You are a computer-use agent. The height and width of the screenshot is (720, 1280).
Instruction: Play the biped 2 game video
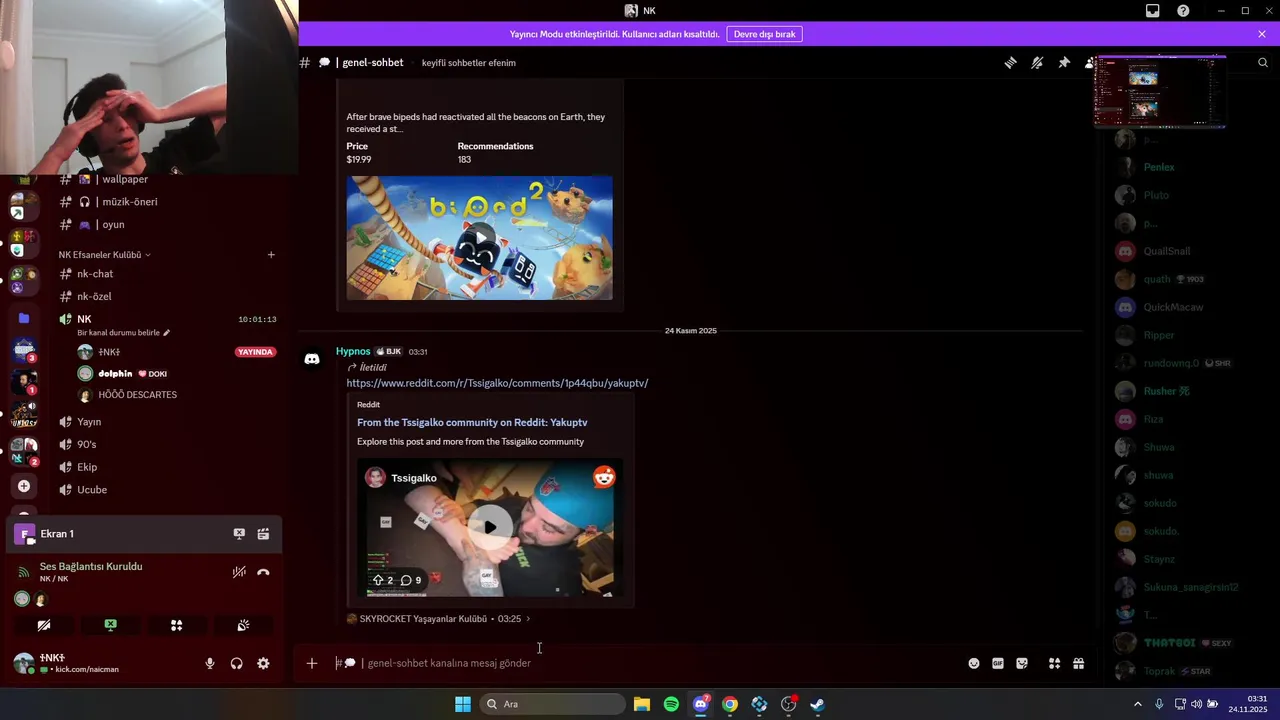[479, 238]
